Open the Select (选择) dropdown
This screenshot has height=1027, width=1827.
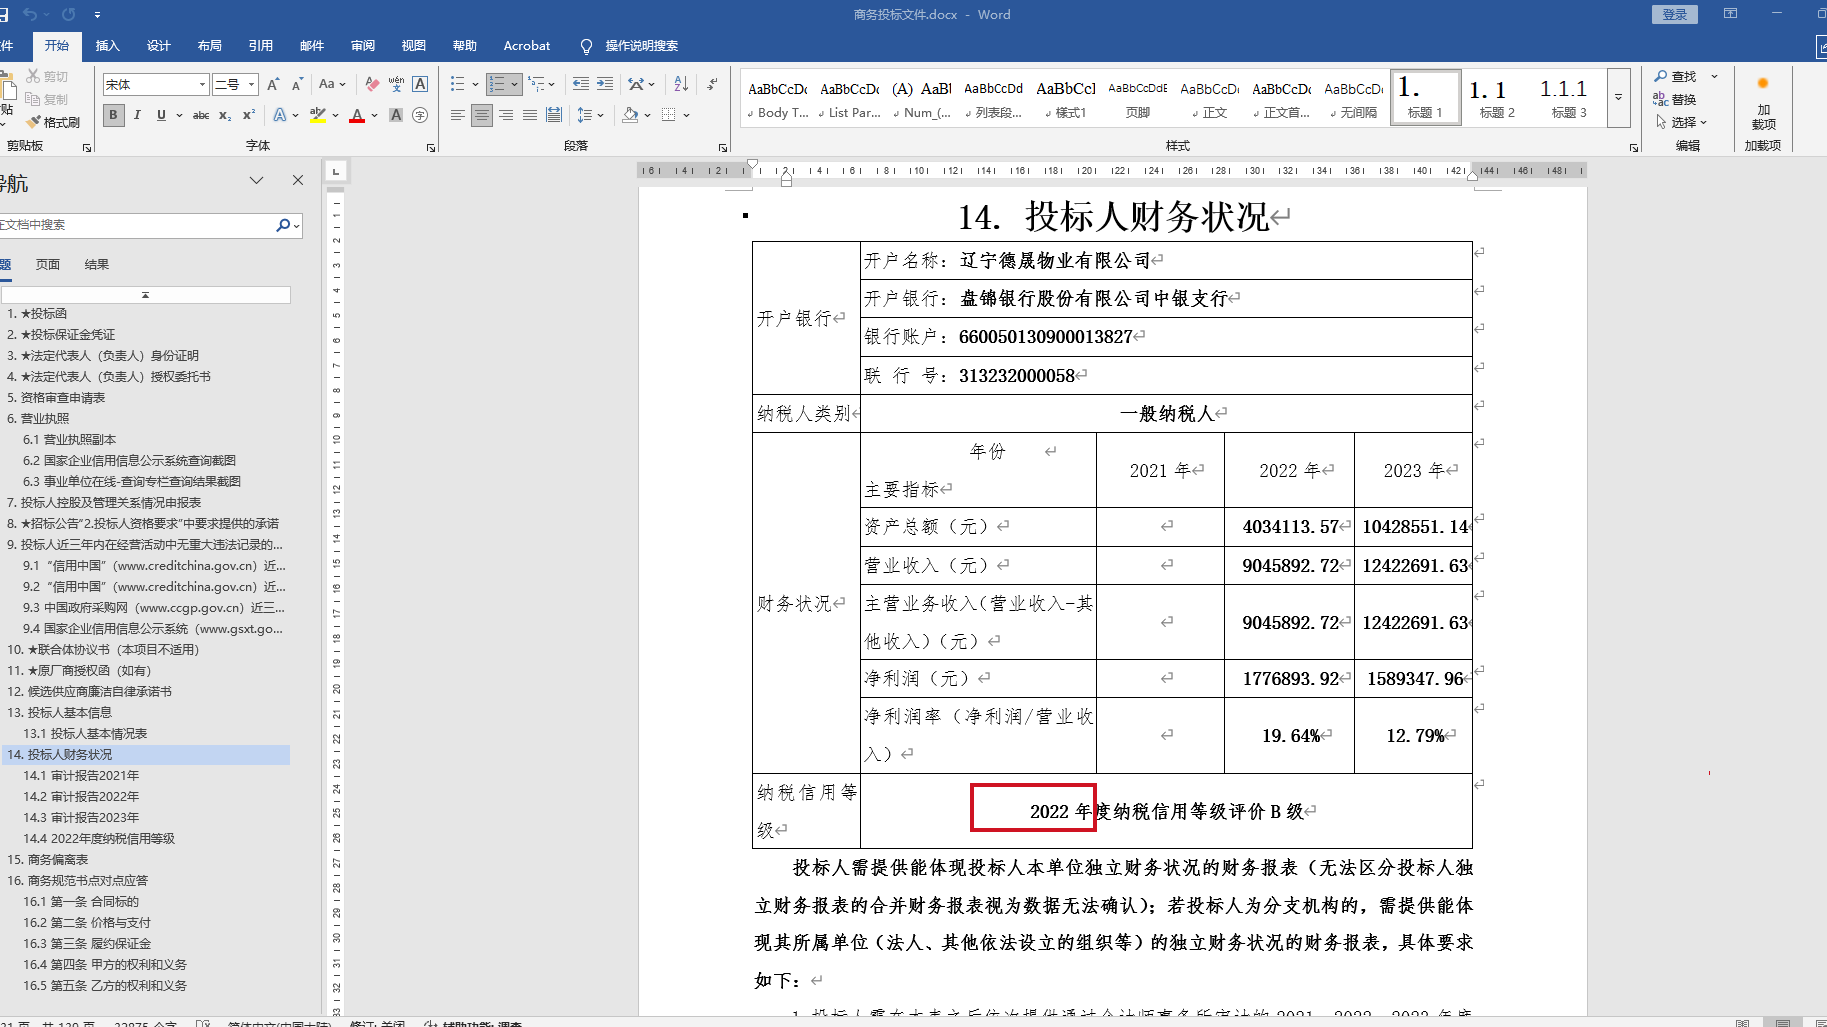click(1682, 122)
